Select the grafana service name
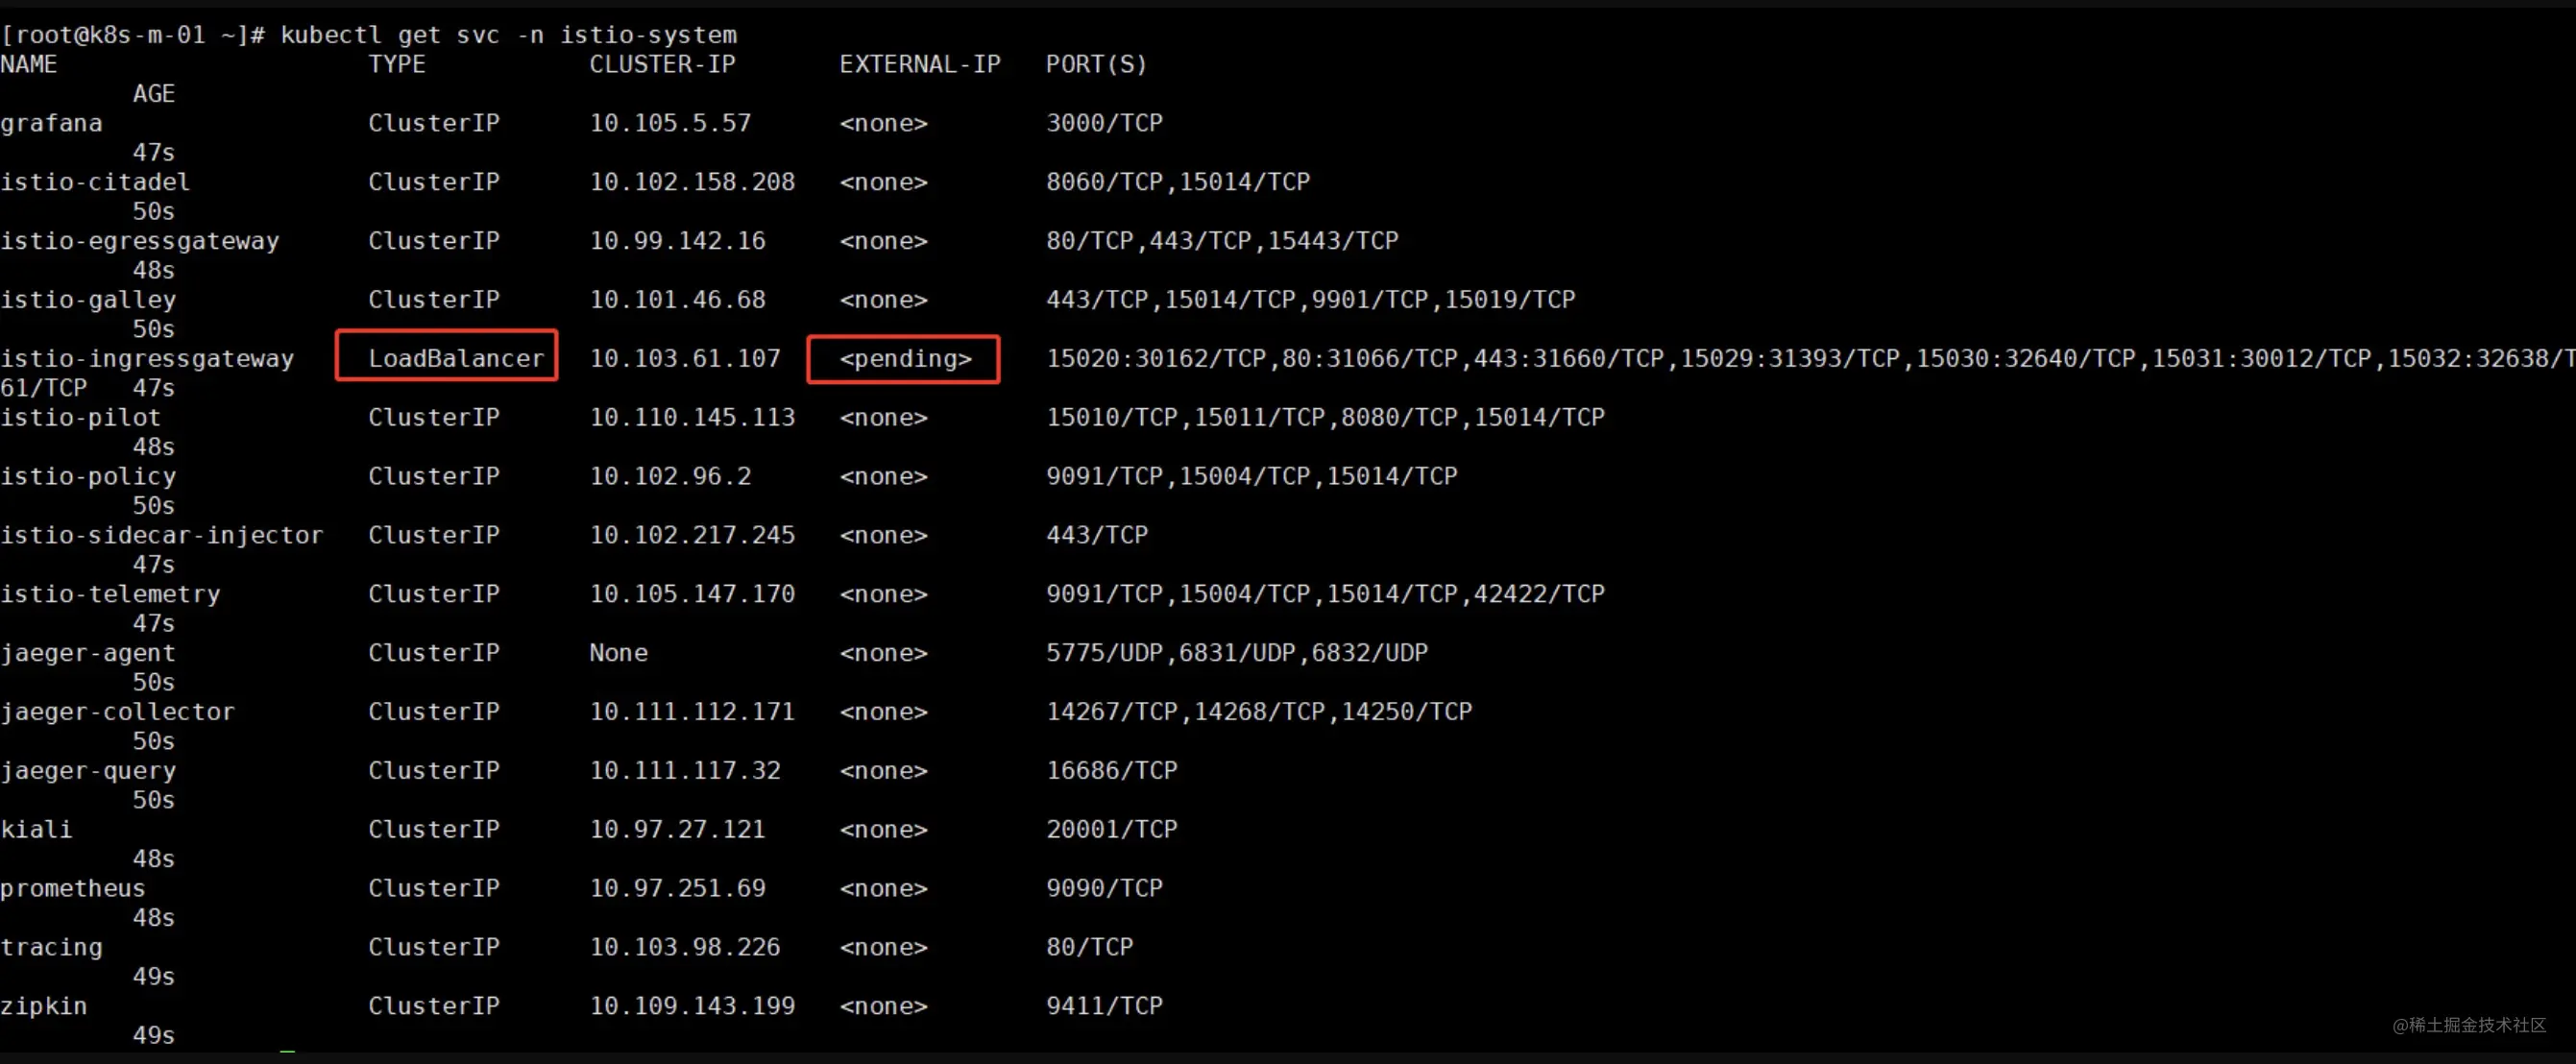This screenshot has height=1064, width=2576. click(51, 124)
